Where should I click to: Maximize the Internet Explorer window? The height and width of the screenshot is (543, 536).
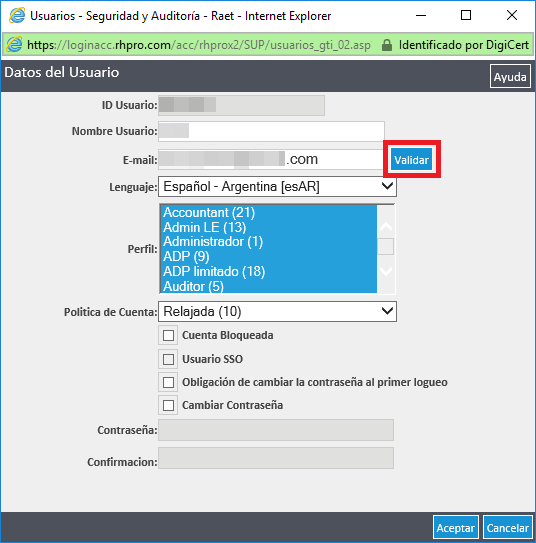tap(466, 15)
